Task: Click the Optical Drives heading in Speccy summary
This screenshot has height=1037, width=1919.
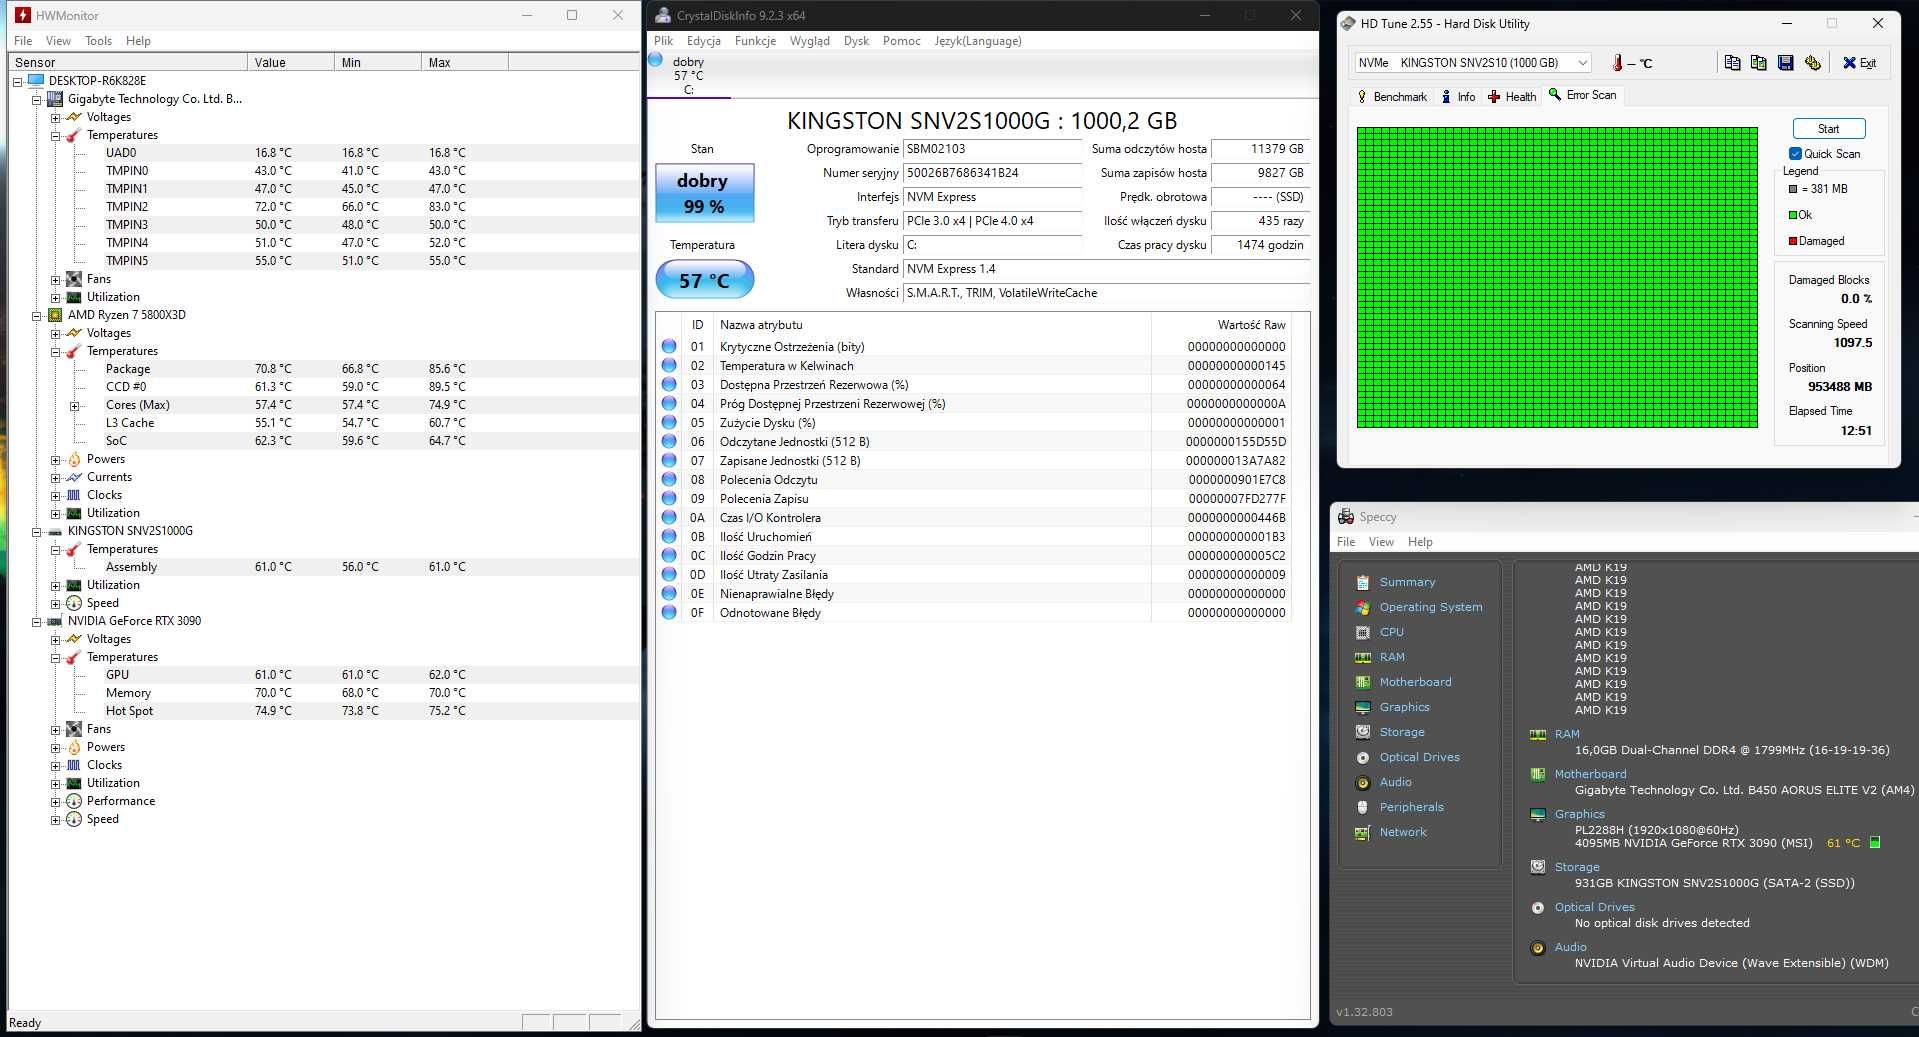Action: [x=1594, y=907]
